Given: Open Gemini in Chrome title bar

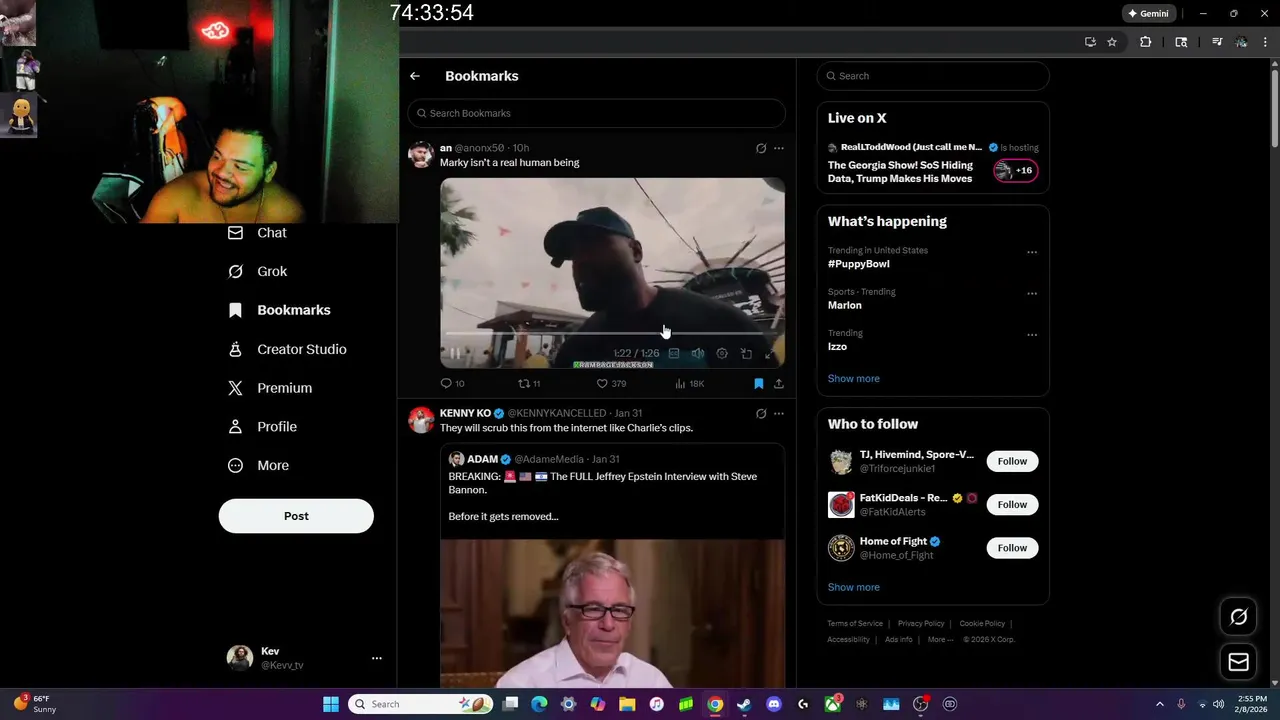Looking at the screenshot, I should (x=1148, y=13).
